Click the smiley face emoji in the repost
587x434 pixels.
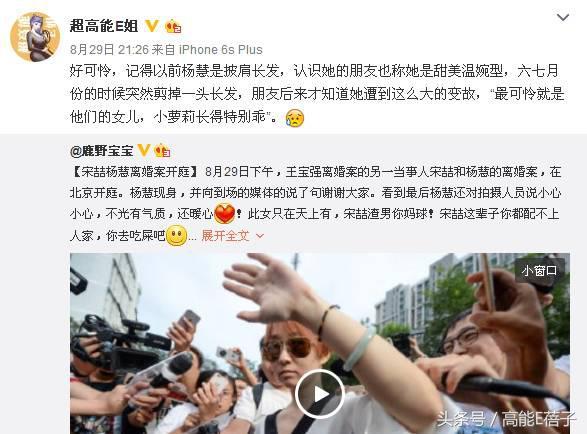(x=176, y=236)
